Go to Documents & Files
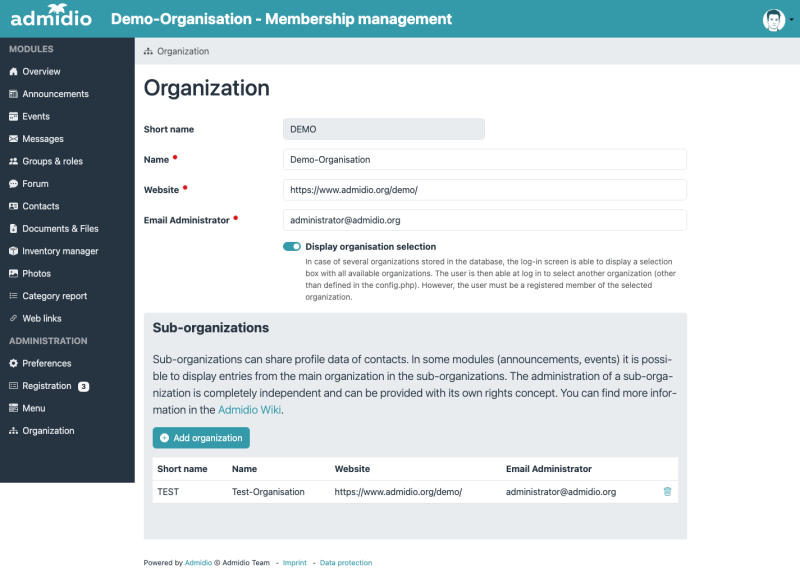Image resolution: width=800 pixels, height=586 pixels. coord(60,229)
